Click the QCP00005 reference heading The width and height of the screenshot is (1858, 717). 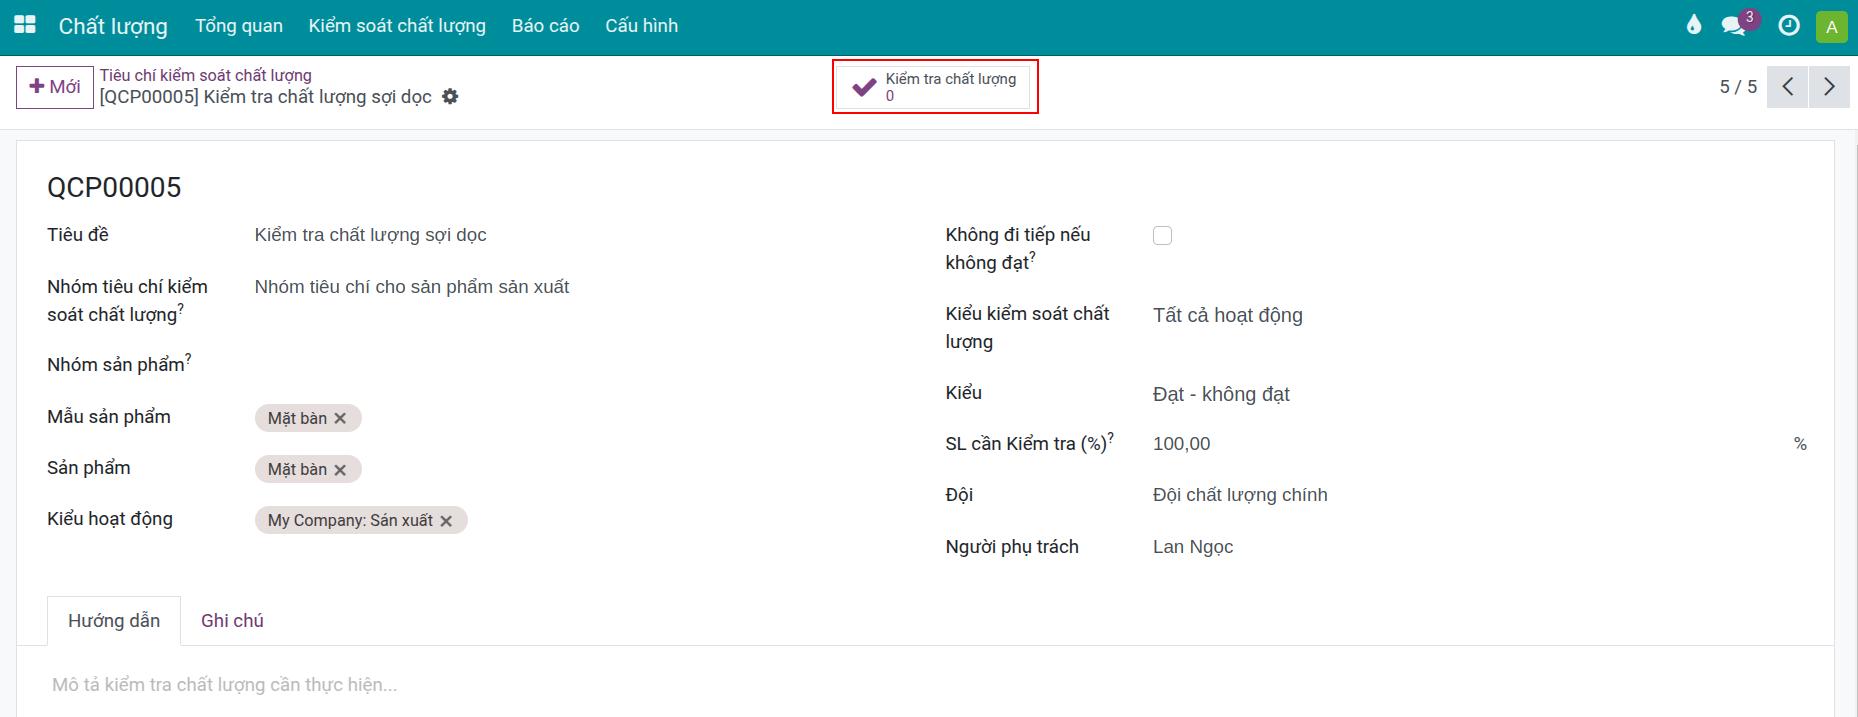[x=114, y=188]
